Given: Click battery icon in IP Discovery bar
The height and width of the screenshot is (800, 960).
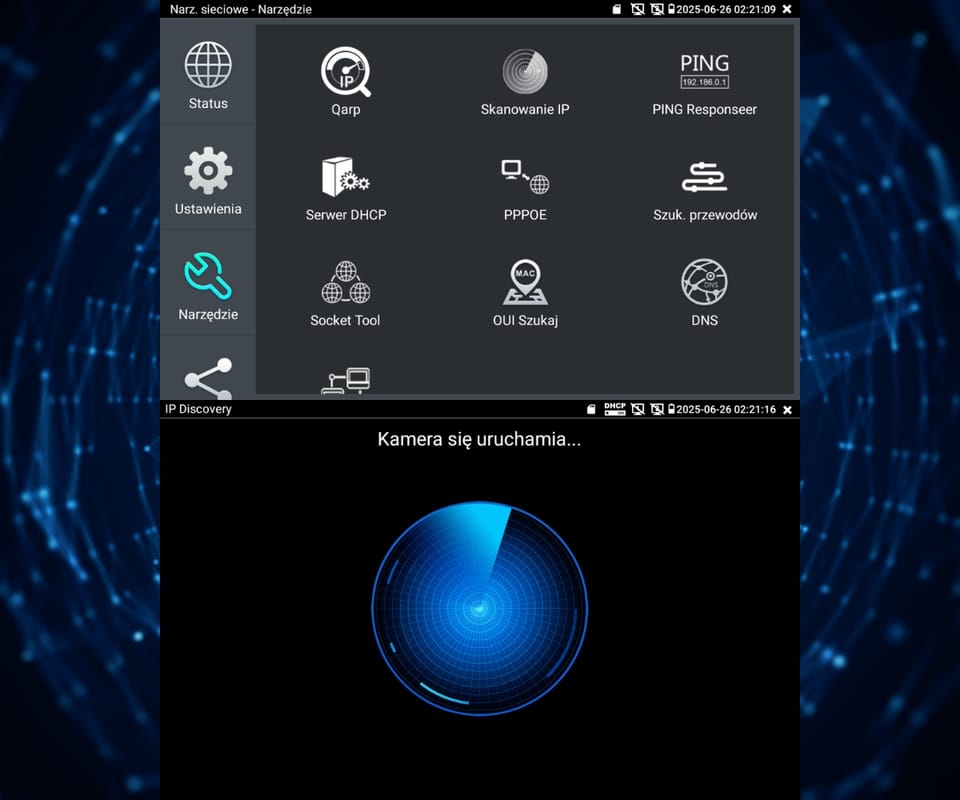Looking at the screenshot, I should [x=671, y=409].
